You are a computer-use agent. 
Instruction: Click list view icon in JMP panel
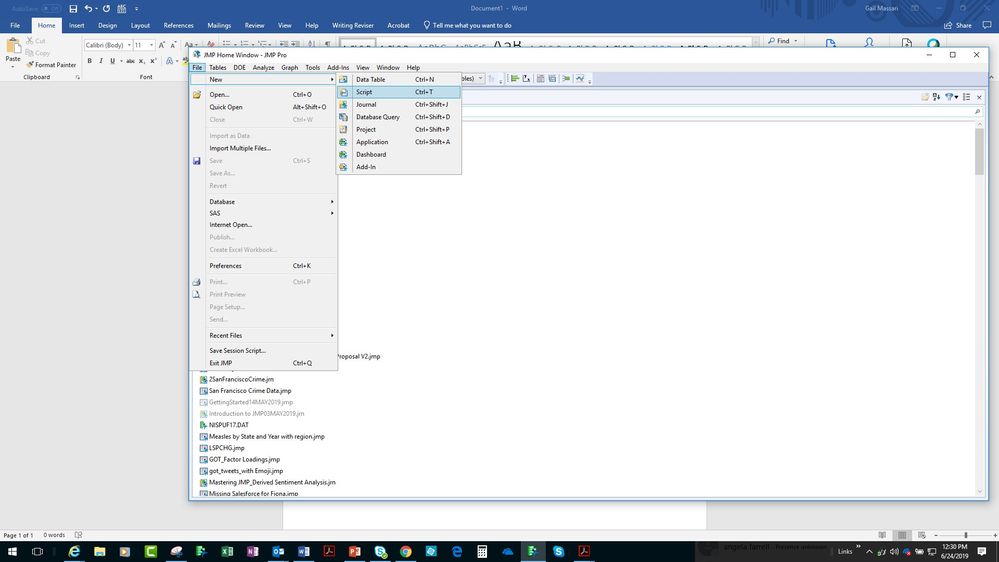(967, 97)
